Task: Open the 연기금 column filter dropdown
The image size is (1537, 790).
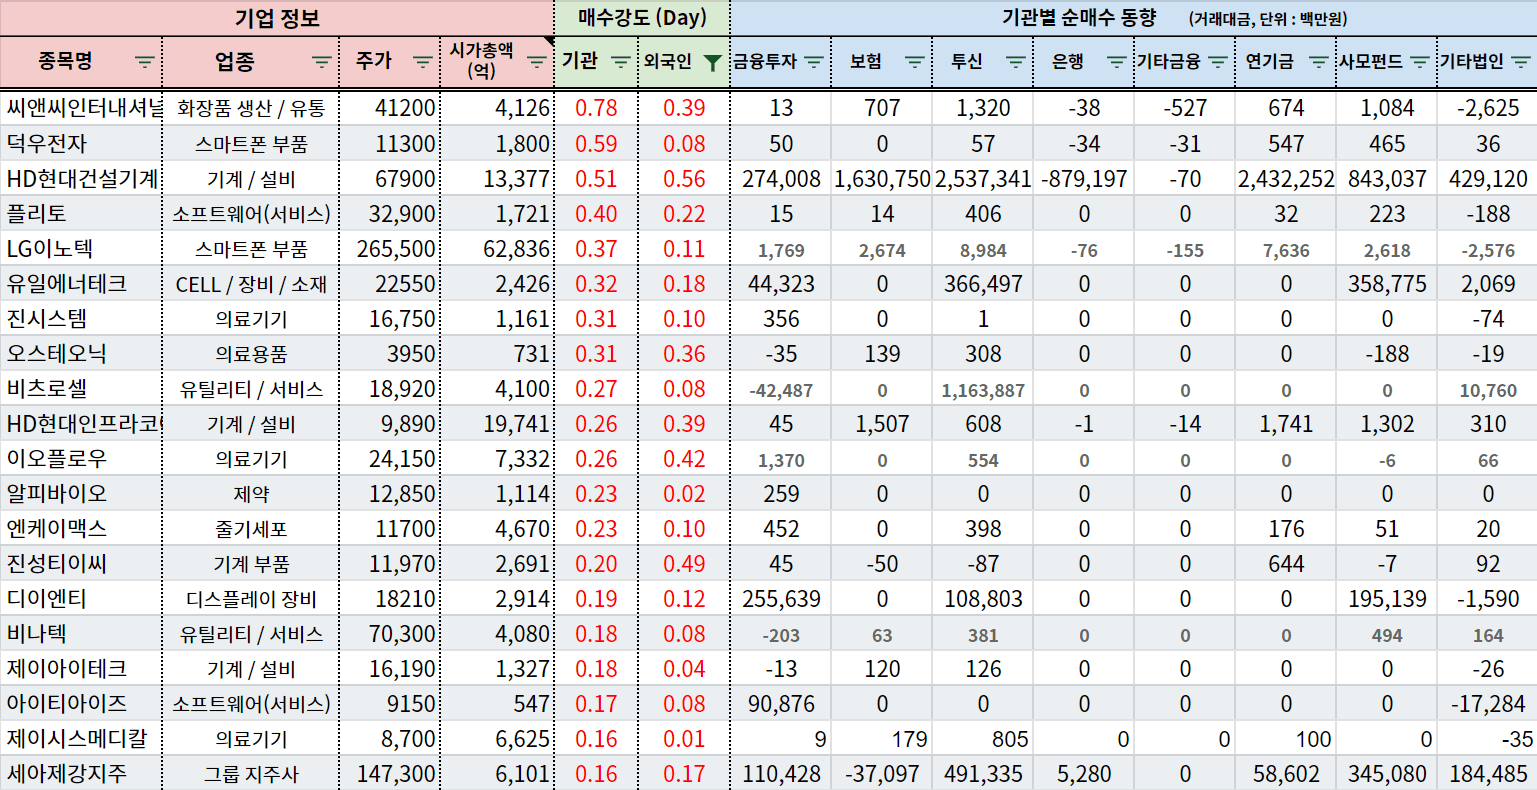Action: (x=1319, y=62)
